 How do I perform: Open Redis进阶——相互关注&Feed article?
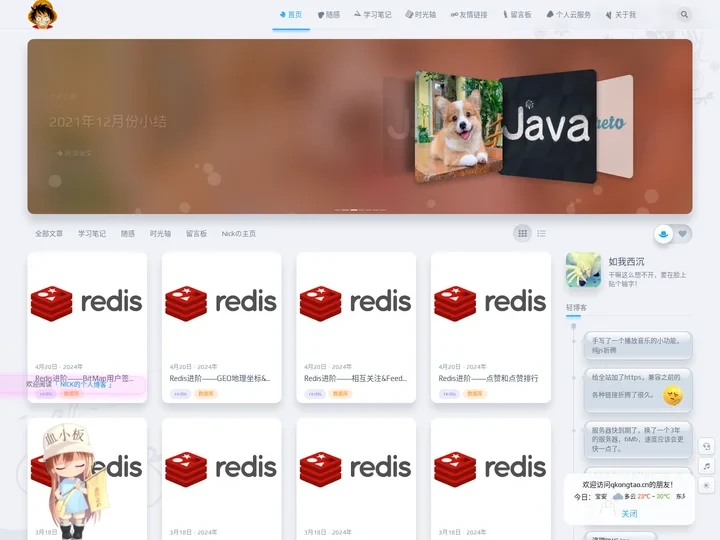click(x=355, y=378)
